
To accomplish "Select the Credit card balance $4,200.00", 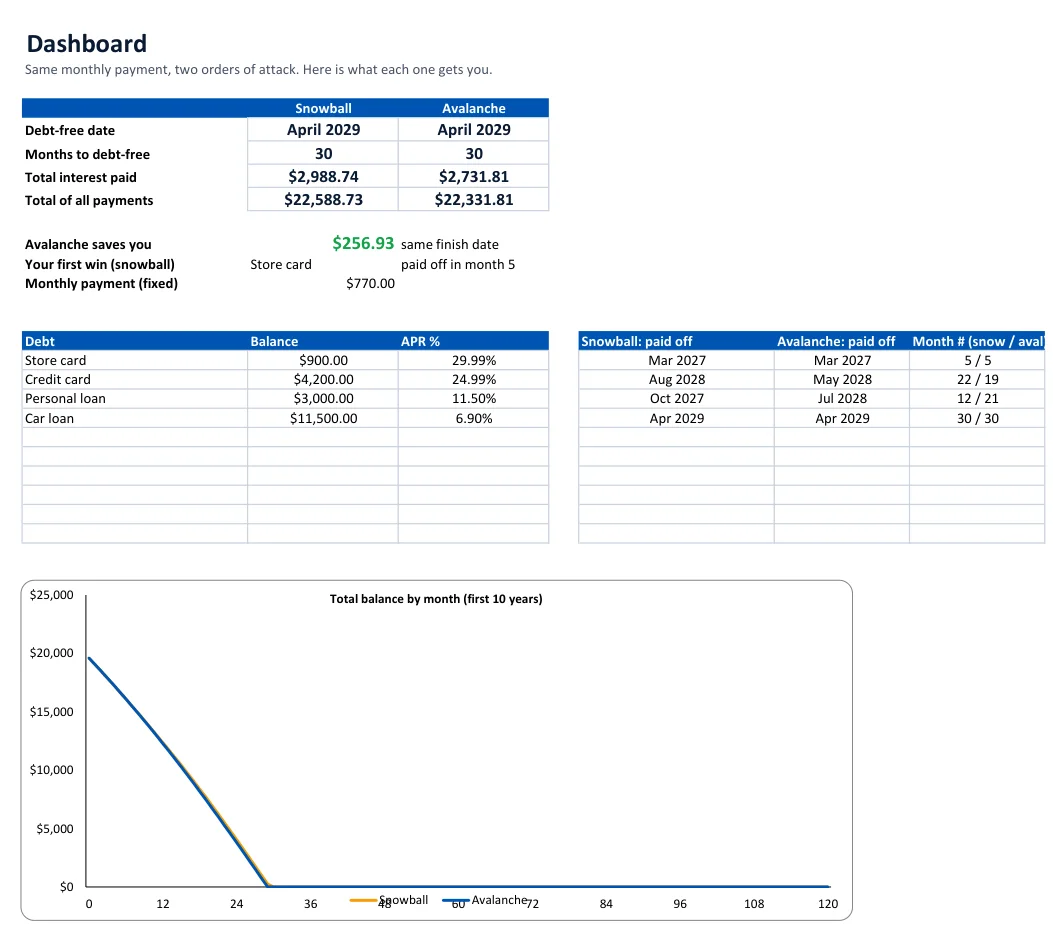I will (323, 379).
